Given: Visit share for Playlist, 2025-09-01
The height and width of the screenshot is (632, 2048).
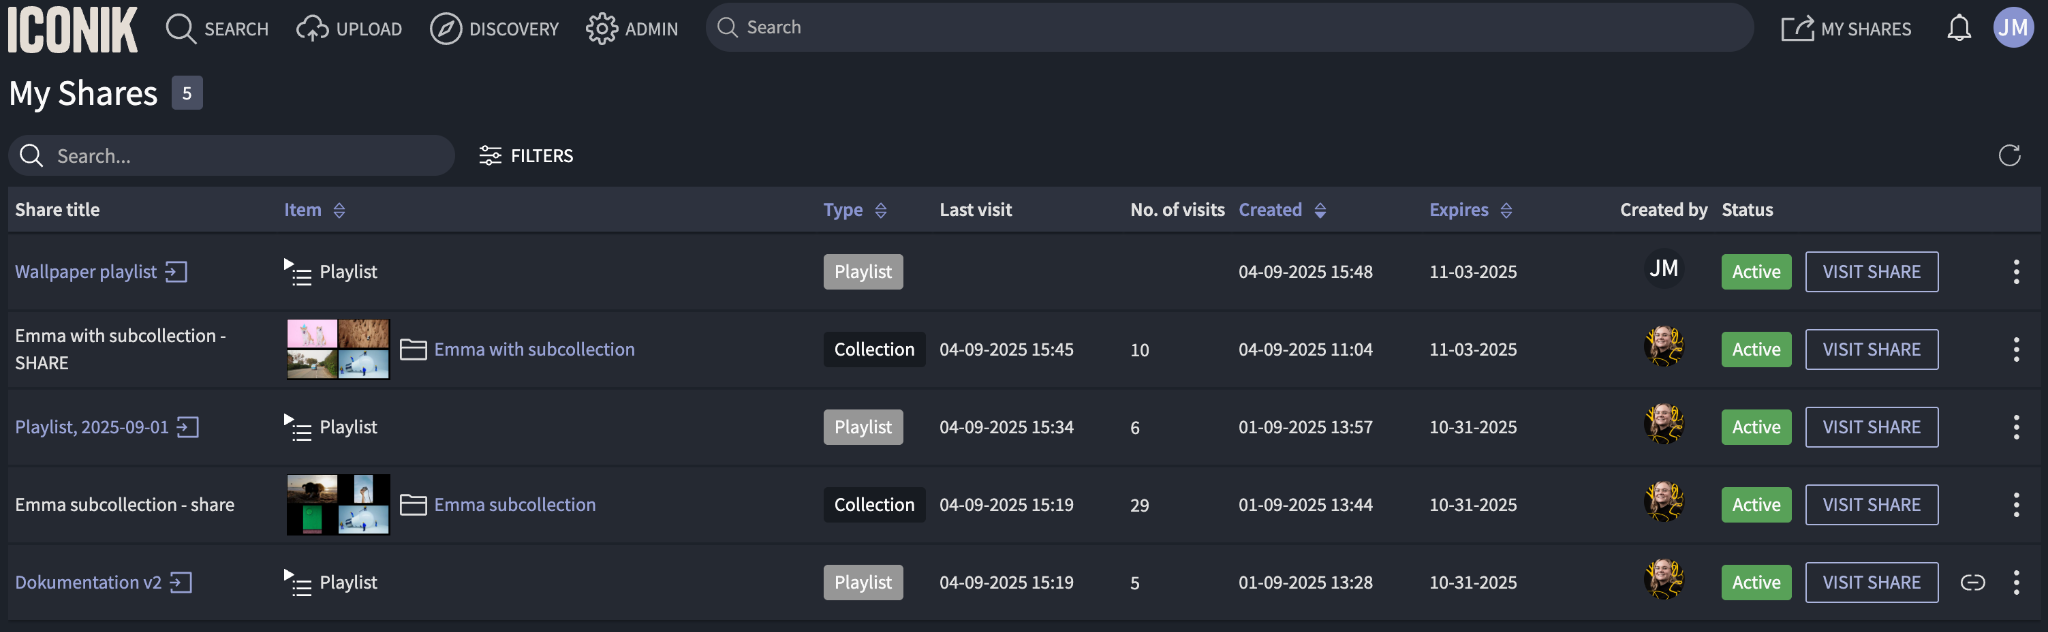Looking at the screenshot, I should point(1871,427).
